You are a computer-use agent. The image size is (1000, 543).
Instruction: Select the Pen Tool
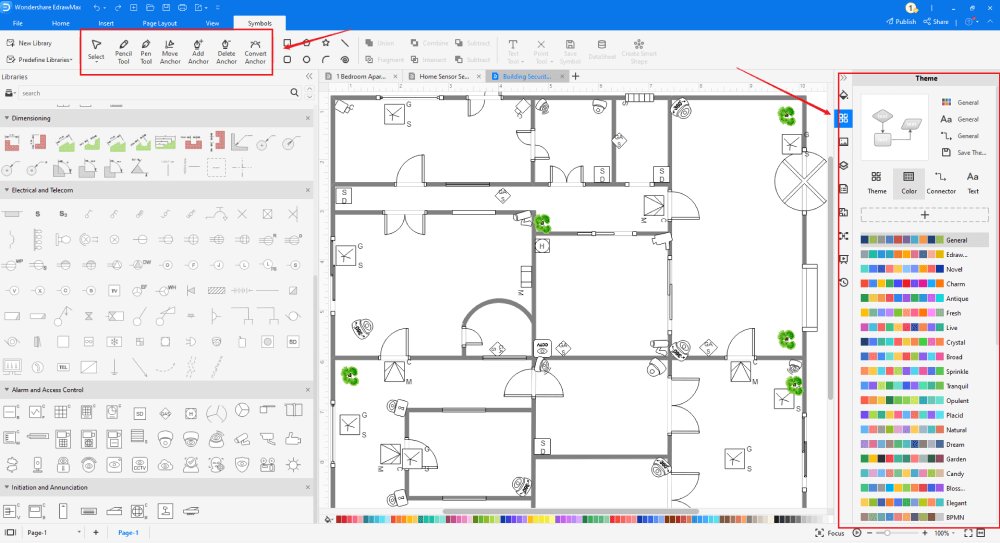point(146,51)
